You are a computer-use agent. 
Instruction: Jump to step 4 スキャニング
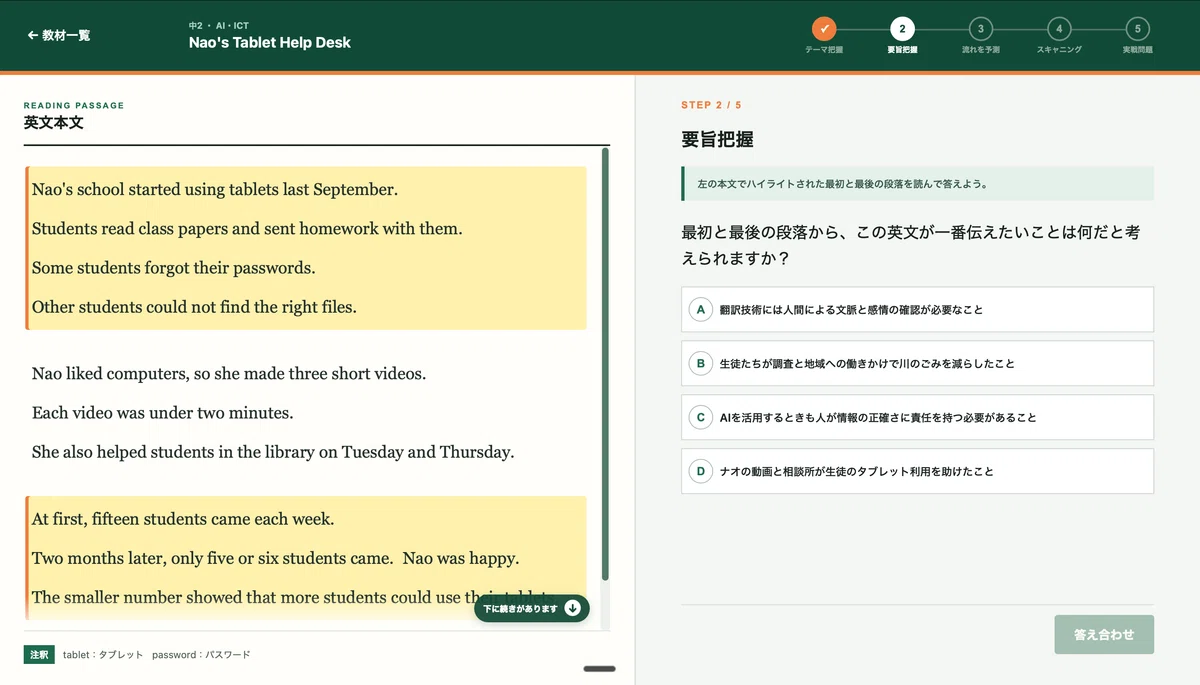(x=1059, y=29)
